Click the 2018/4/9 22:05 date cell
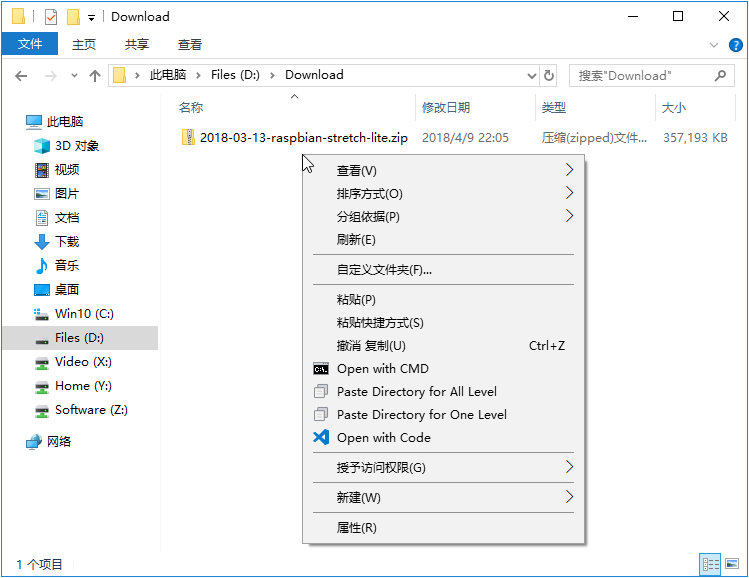Image resolution: width=749 pixels, height=578 pixels. [x=465, y=138]
